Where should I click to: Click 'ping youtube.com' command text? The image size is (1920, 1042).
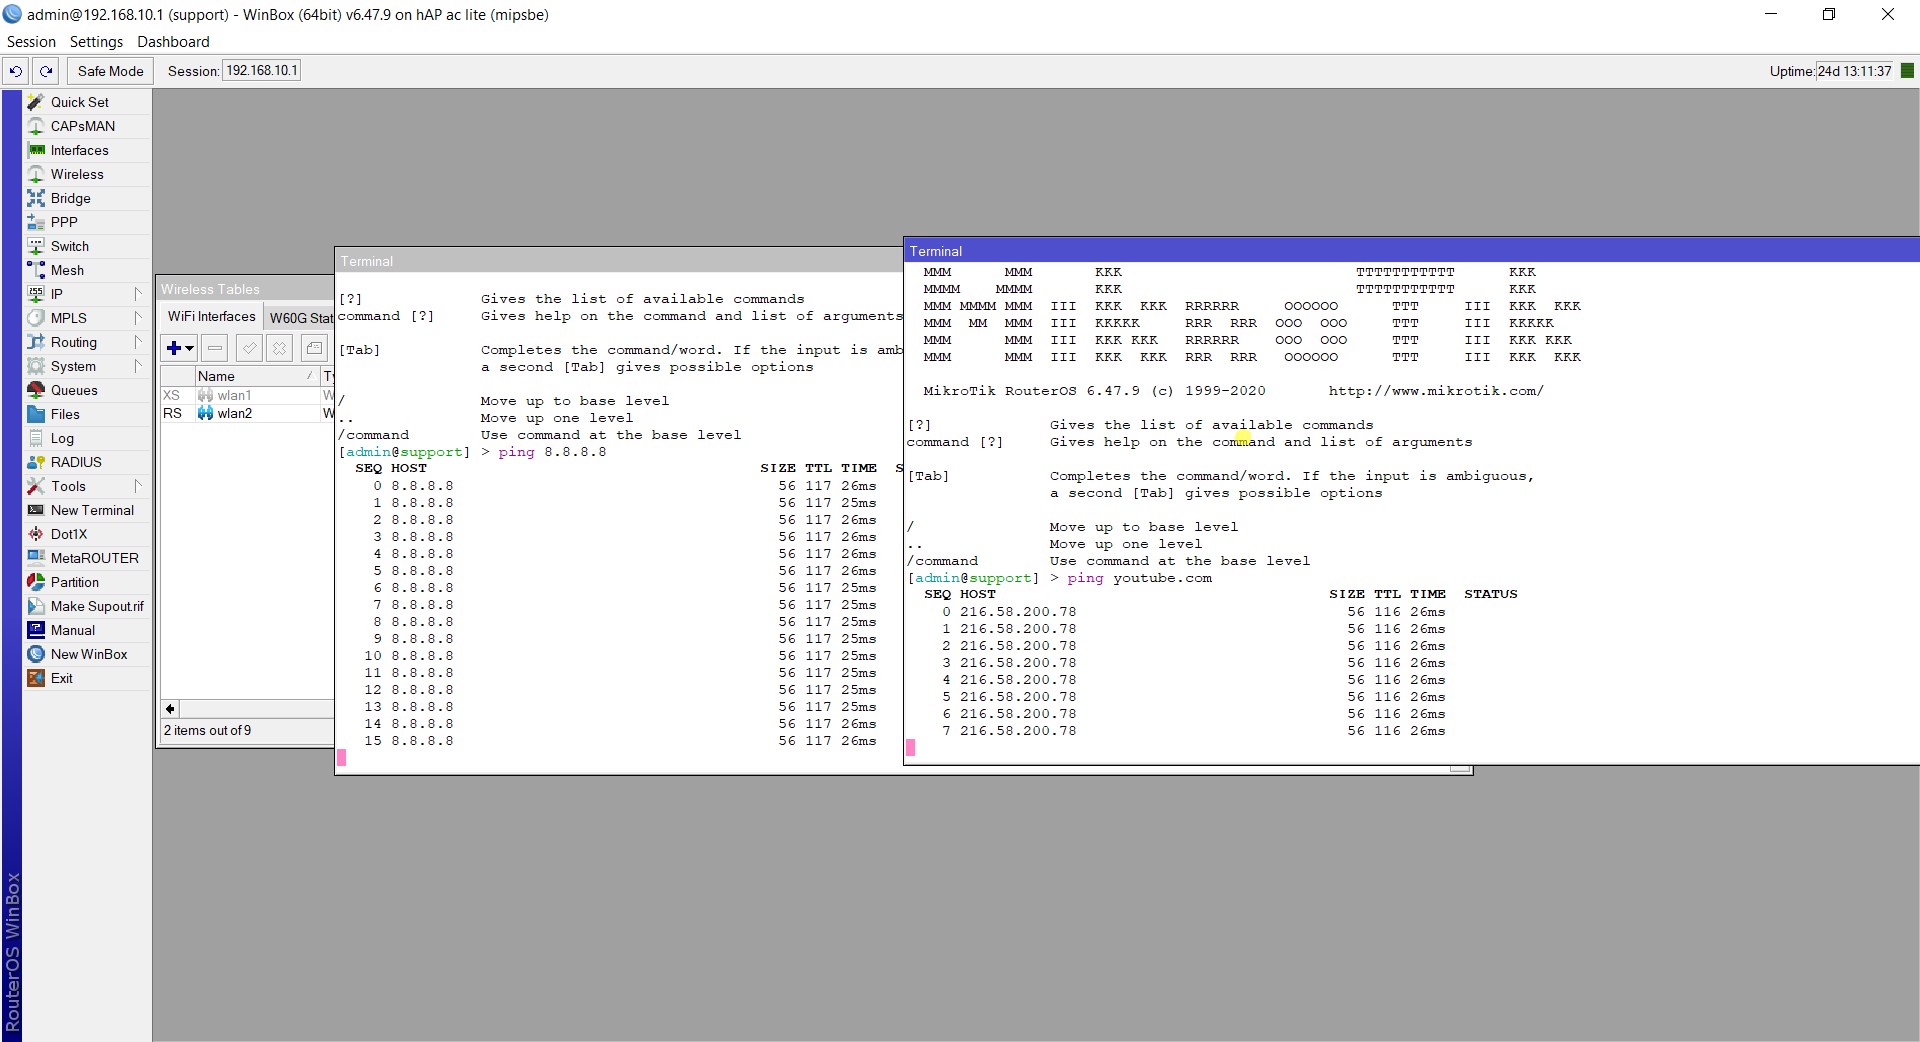[1139, 578]
